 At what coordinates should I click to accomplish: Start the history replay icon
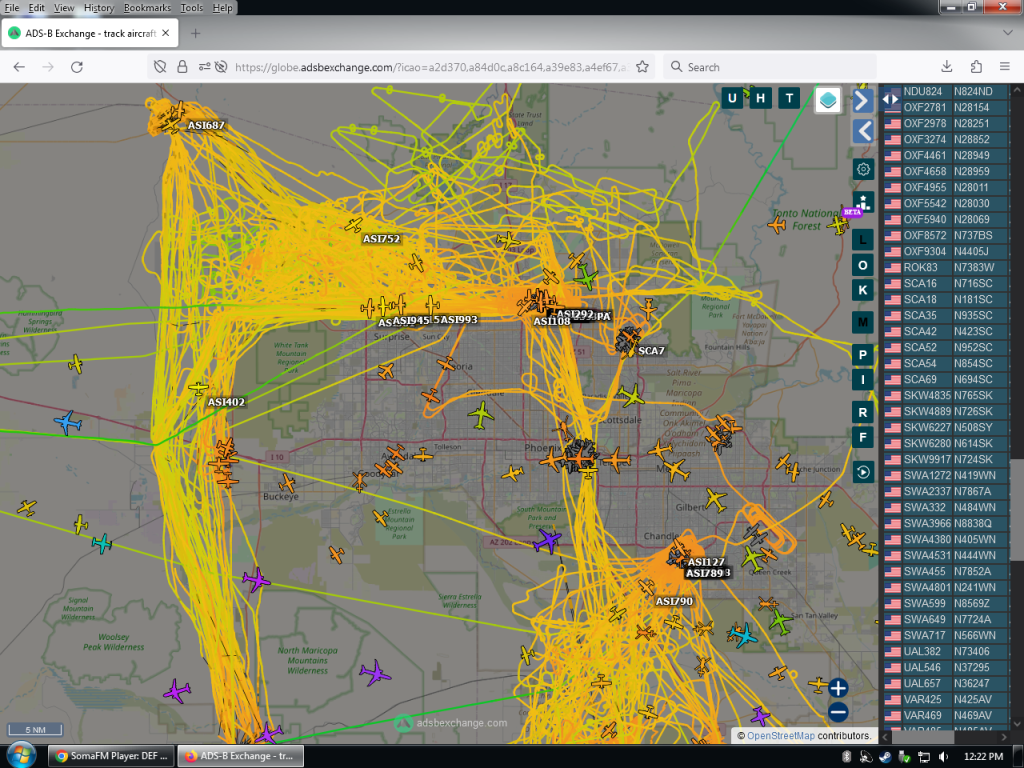[x=863, y=472]
